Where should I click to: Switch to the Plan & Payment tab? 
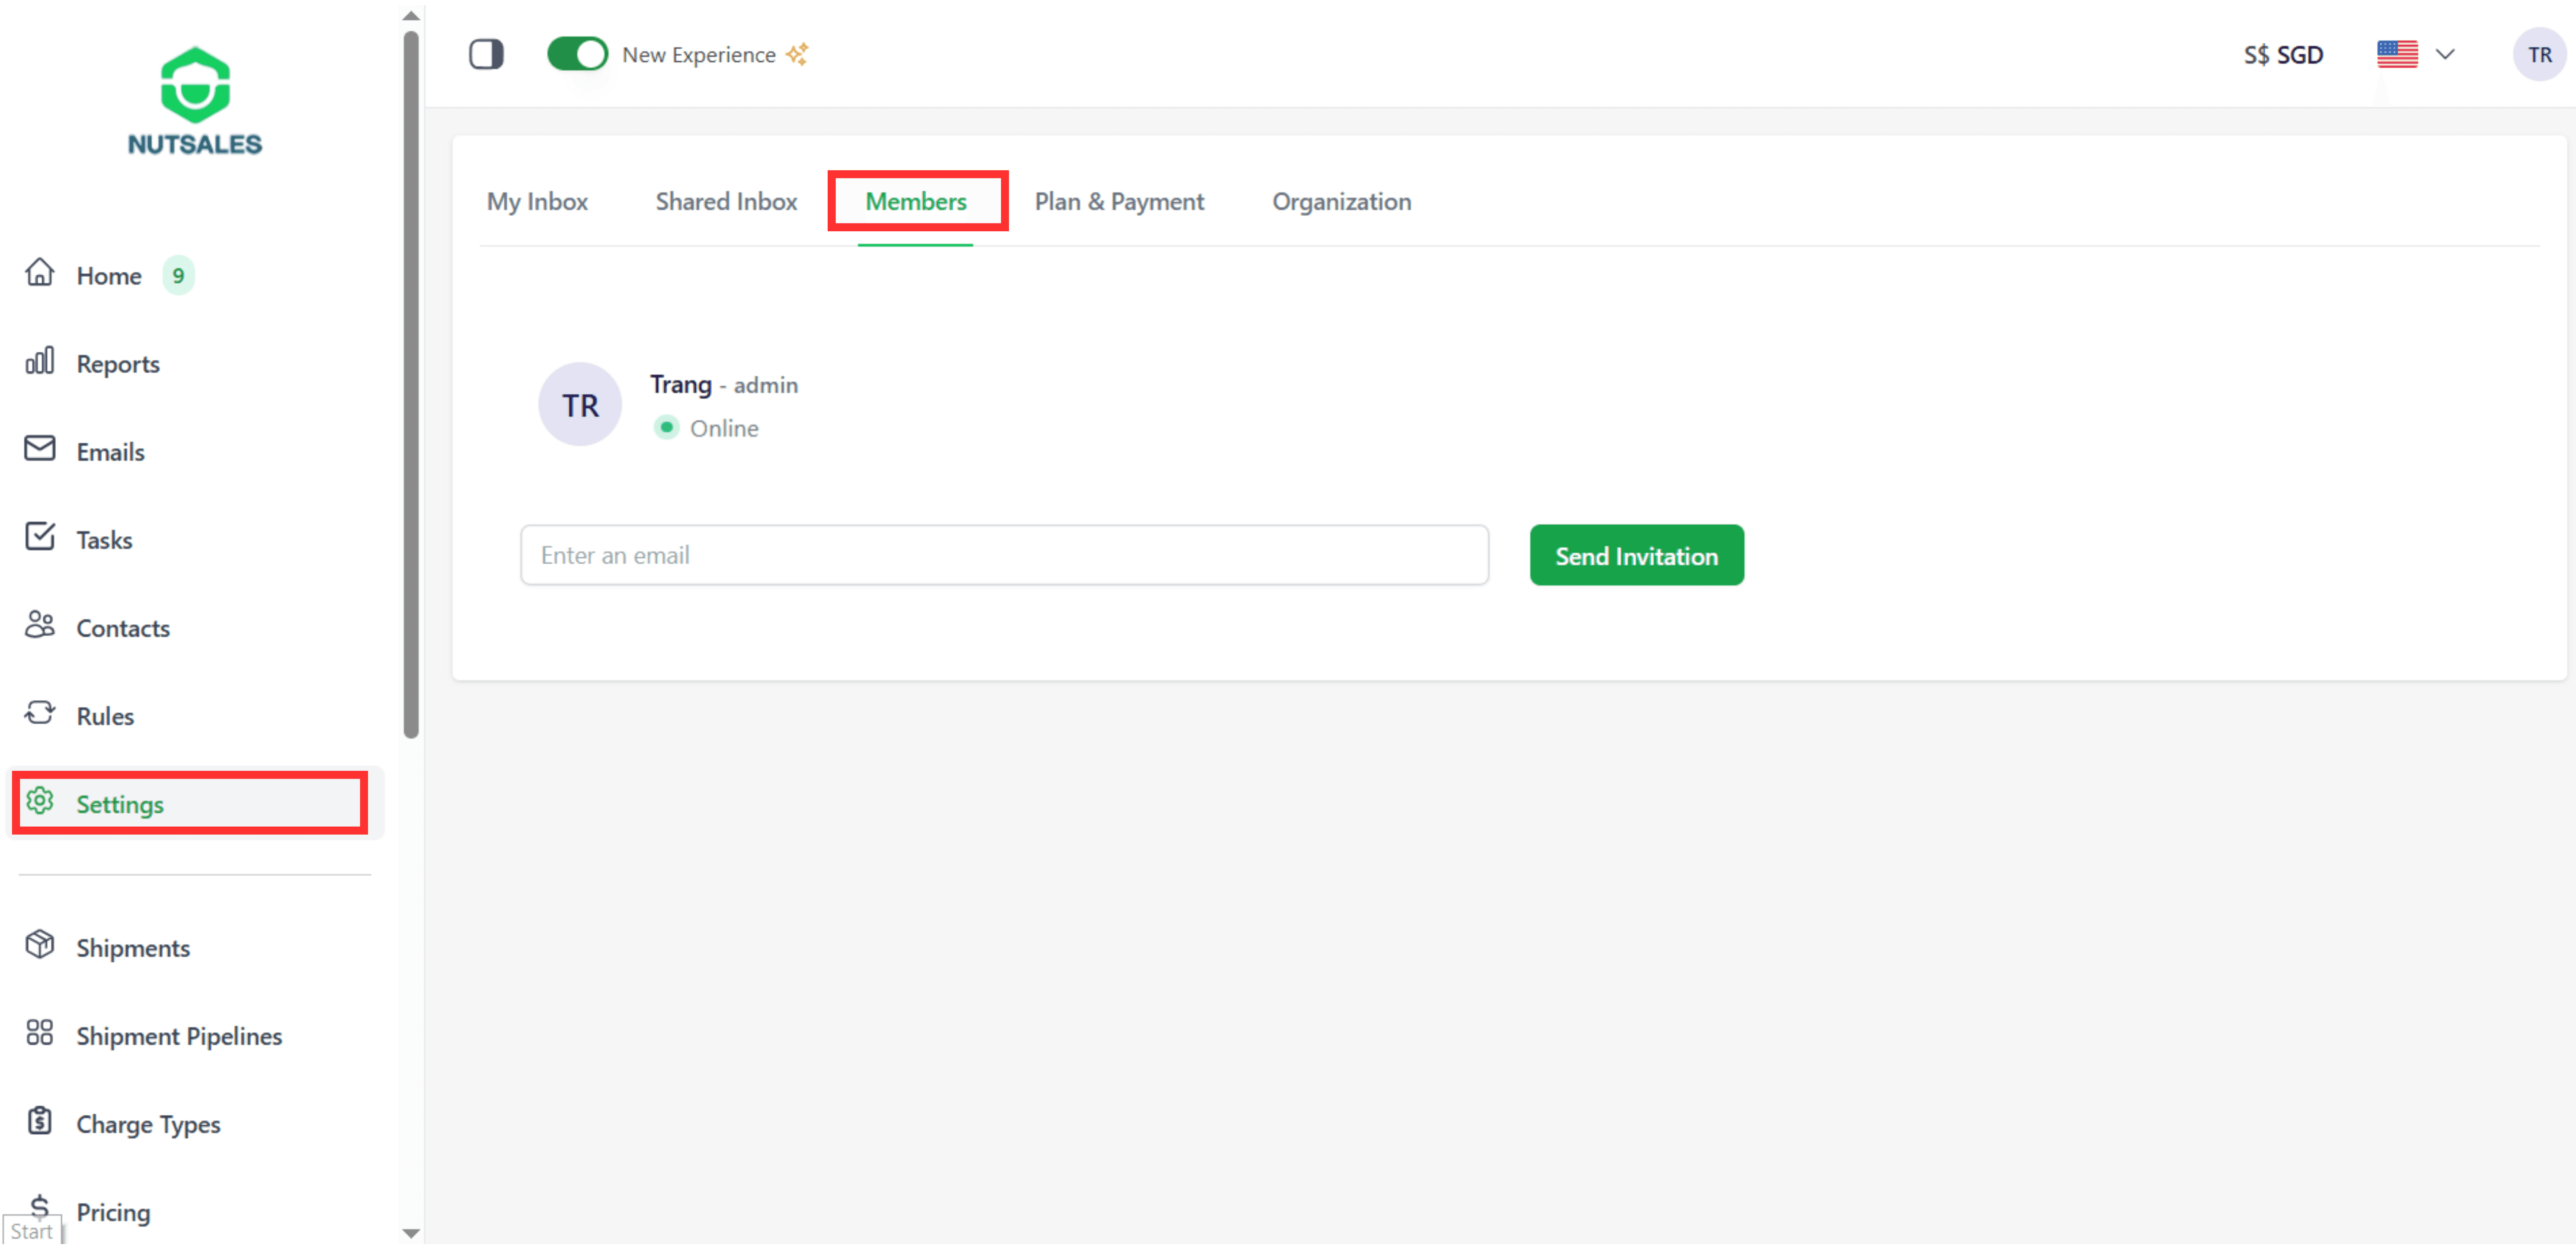(x=1119, y=202)
